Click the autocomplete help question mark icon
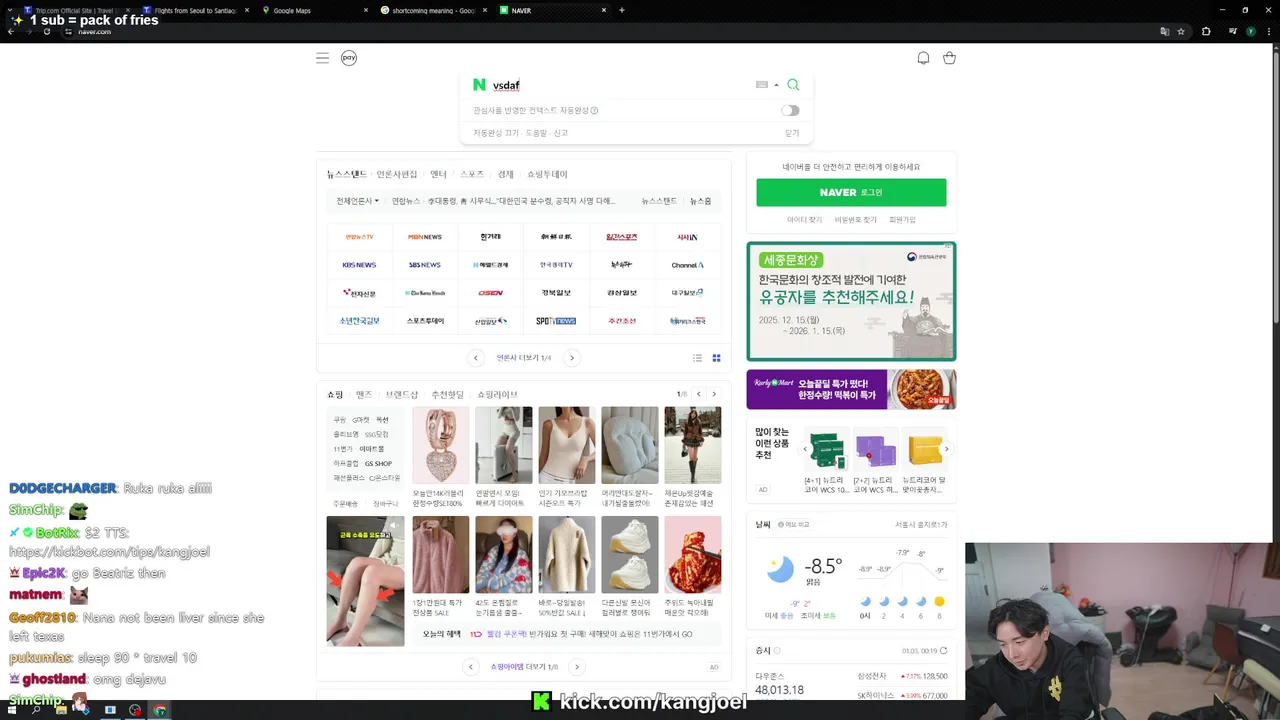Screen dimensions: 1280x720 coord(594,111)
